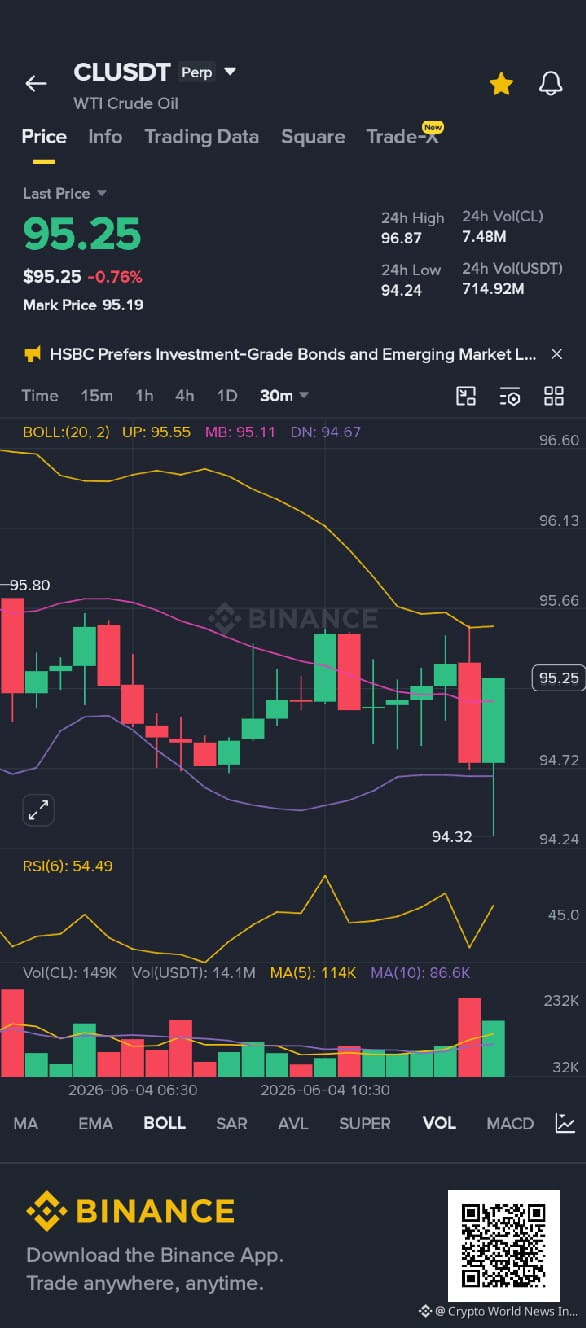Toggle the AVL indicator

click(293, 1123)
